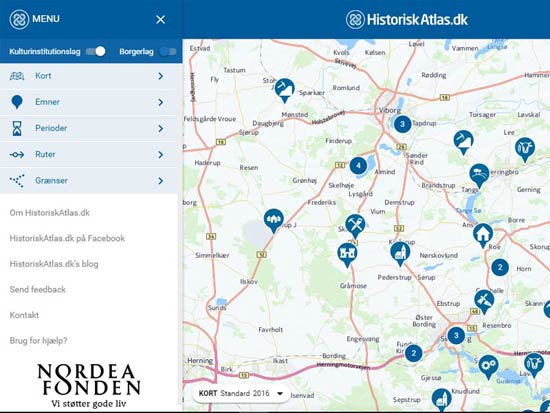Image resolution: width=550 pixels, height=413 pixels.
Task: Open HistoriskAtlas.dk's blog link
Action: point(54,264)
